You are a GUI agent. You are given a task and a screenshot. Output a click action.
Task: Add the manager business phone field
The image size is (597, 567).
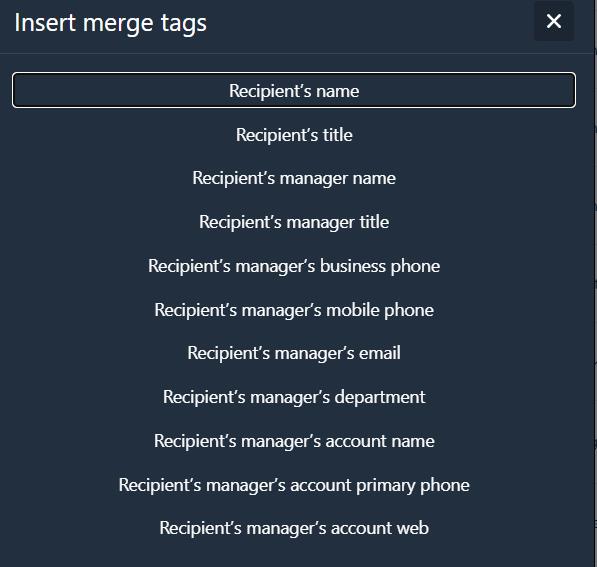(294, 266)
